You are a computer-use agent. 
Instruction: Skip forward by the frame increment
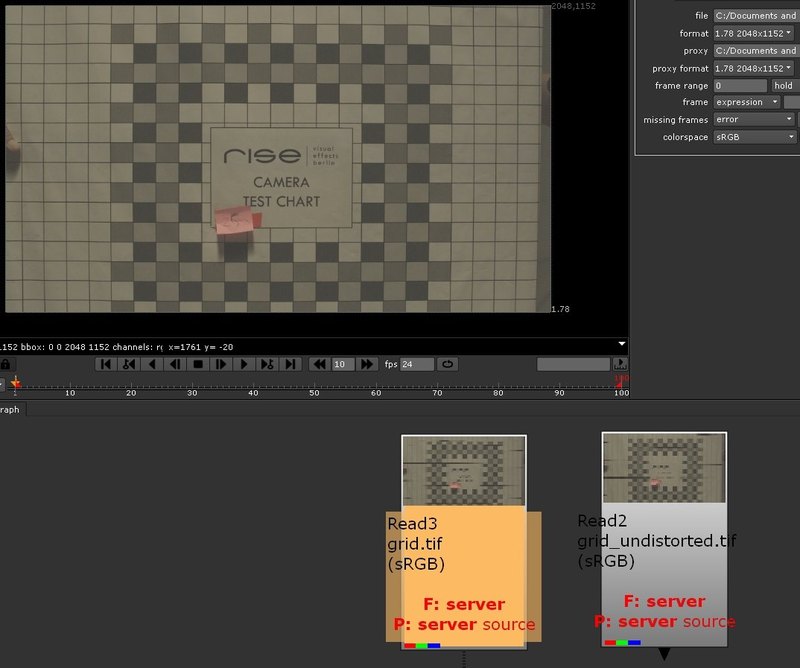367,365
